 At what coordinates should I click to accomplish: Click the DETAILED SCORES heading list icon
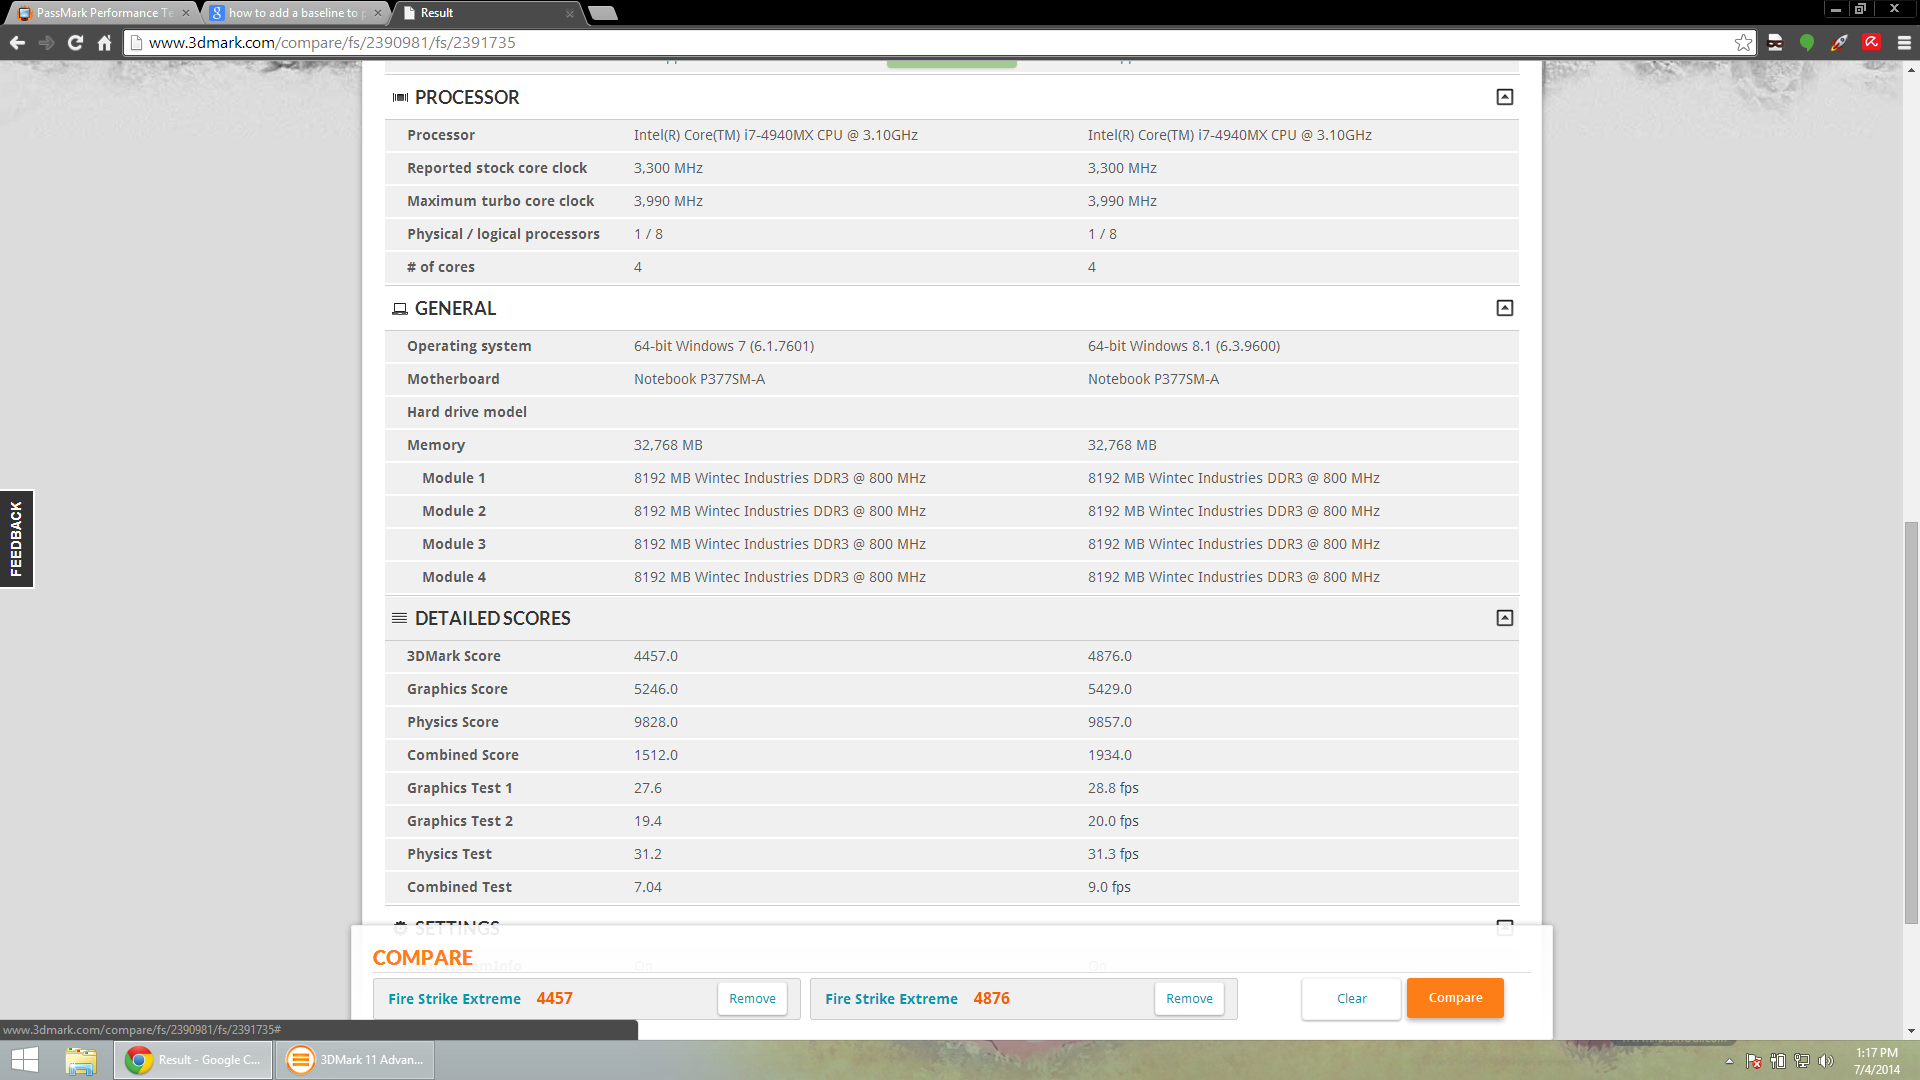pyautogui.click(x=400, y=618)
